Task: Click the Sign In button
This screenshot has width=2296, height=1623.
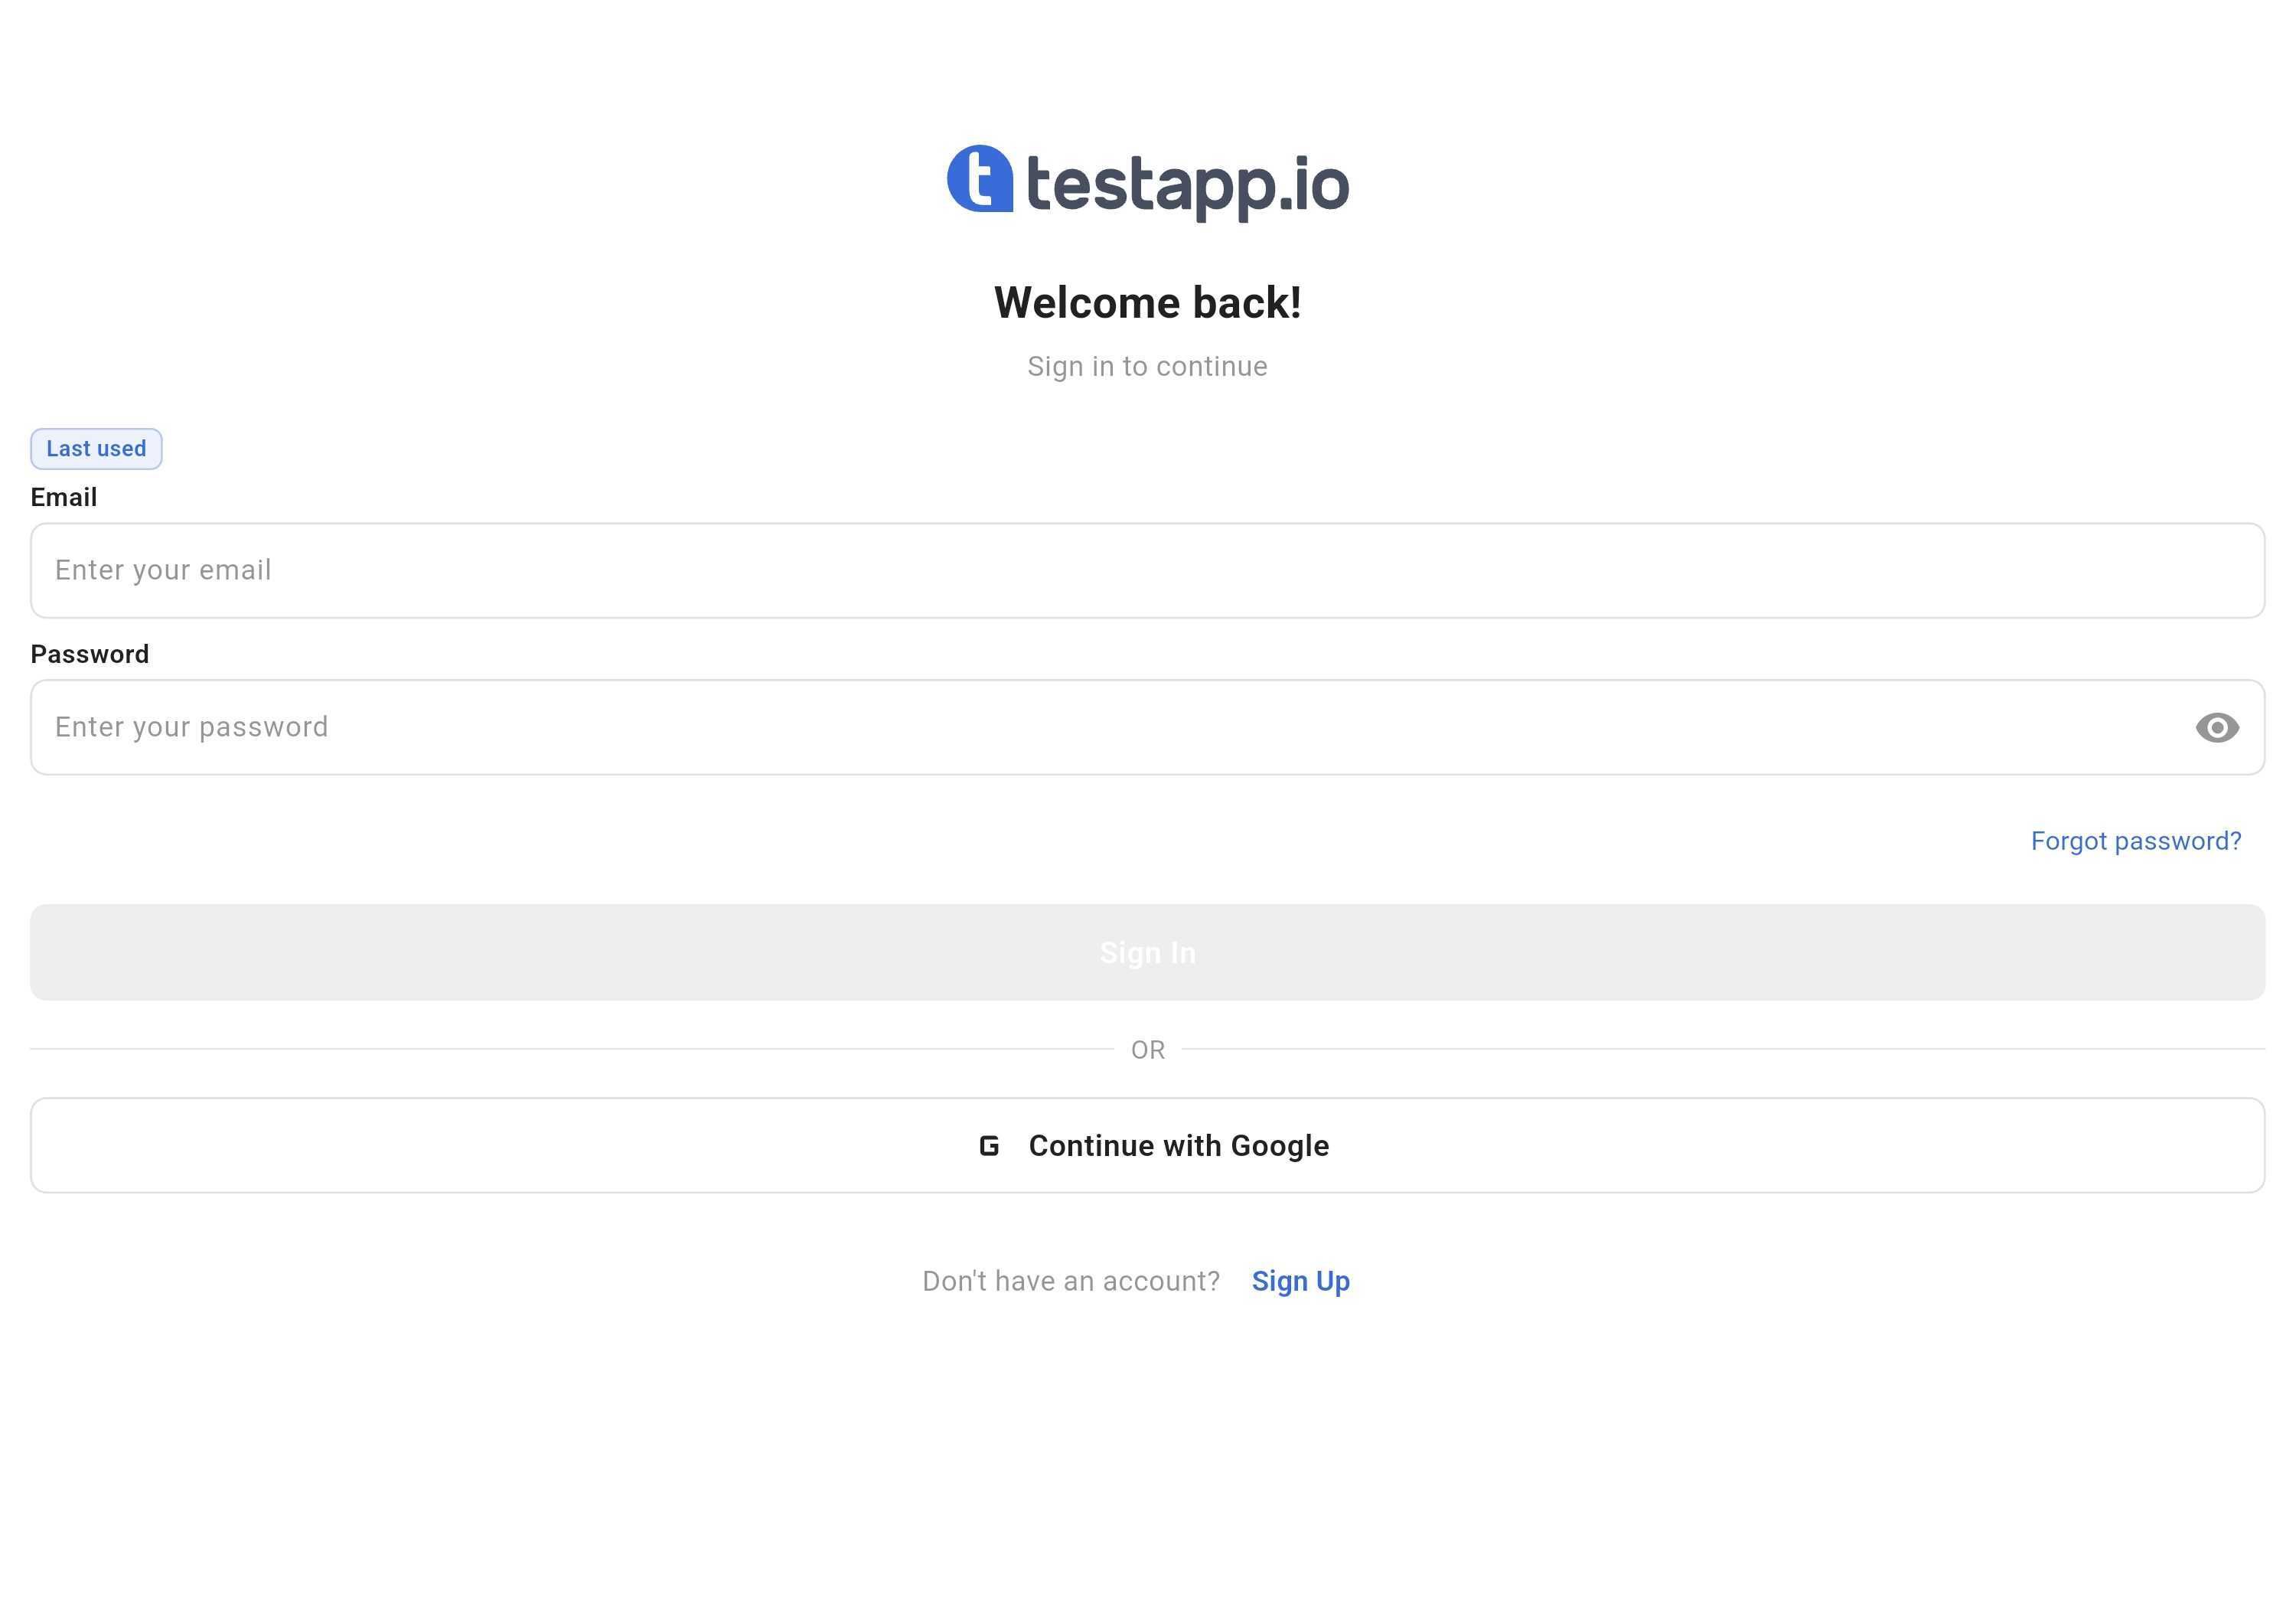Action: point(1147,952)
